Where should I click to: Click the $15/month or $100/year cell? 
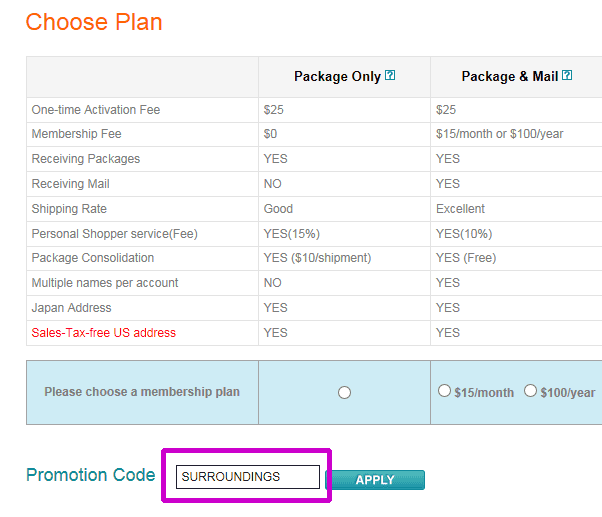click(499, 134)
